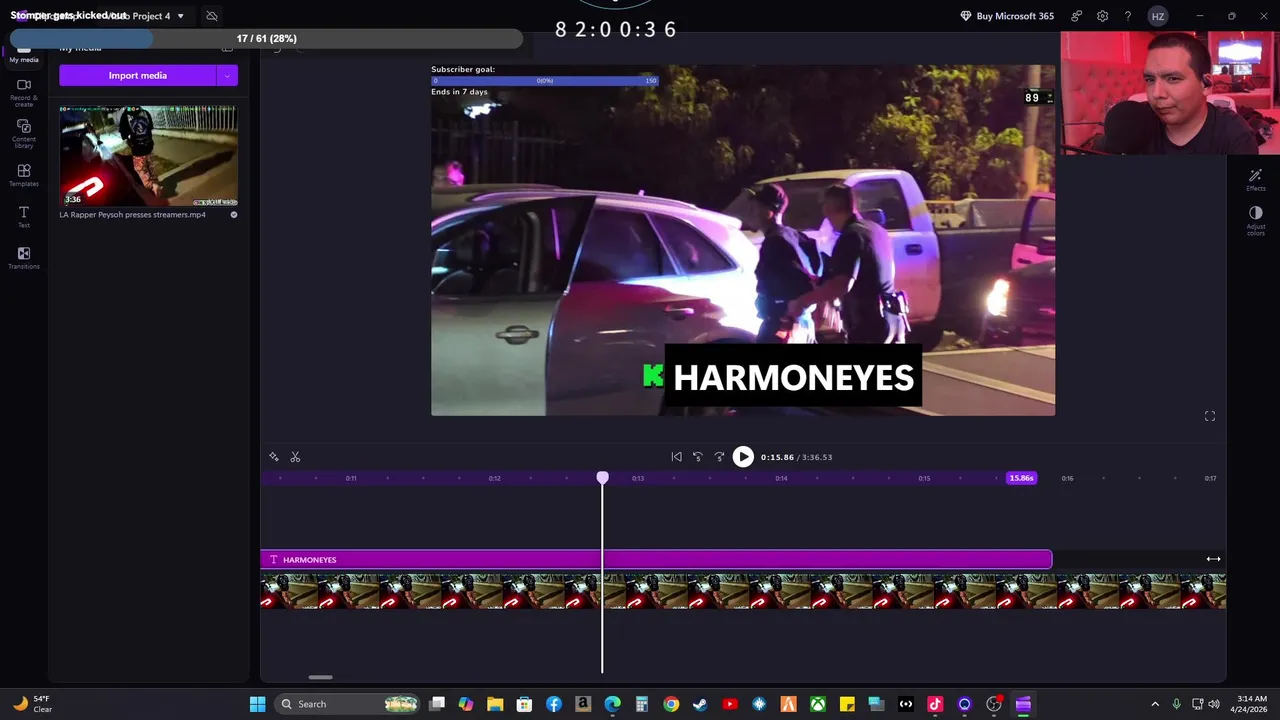Open Facebook from taskbar
The width and height of the screenshot is (1280, 720).
[x=554, y=704]
